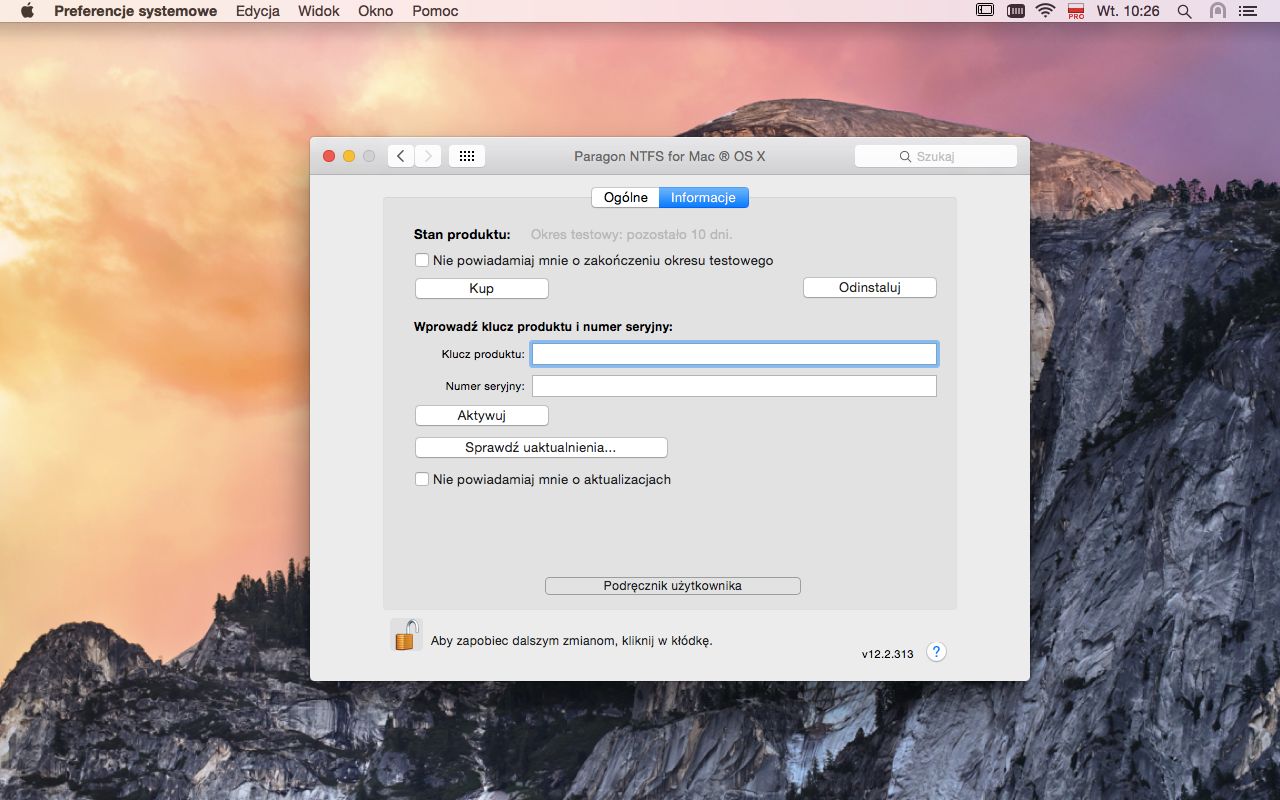Open the Preferencje systemowe menu

(x=135, y=11)
